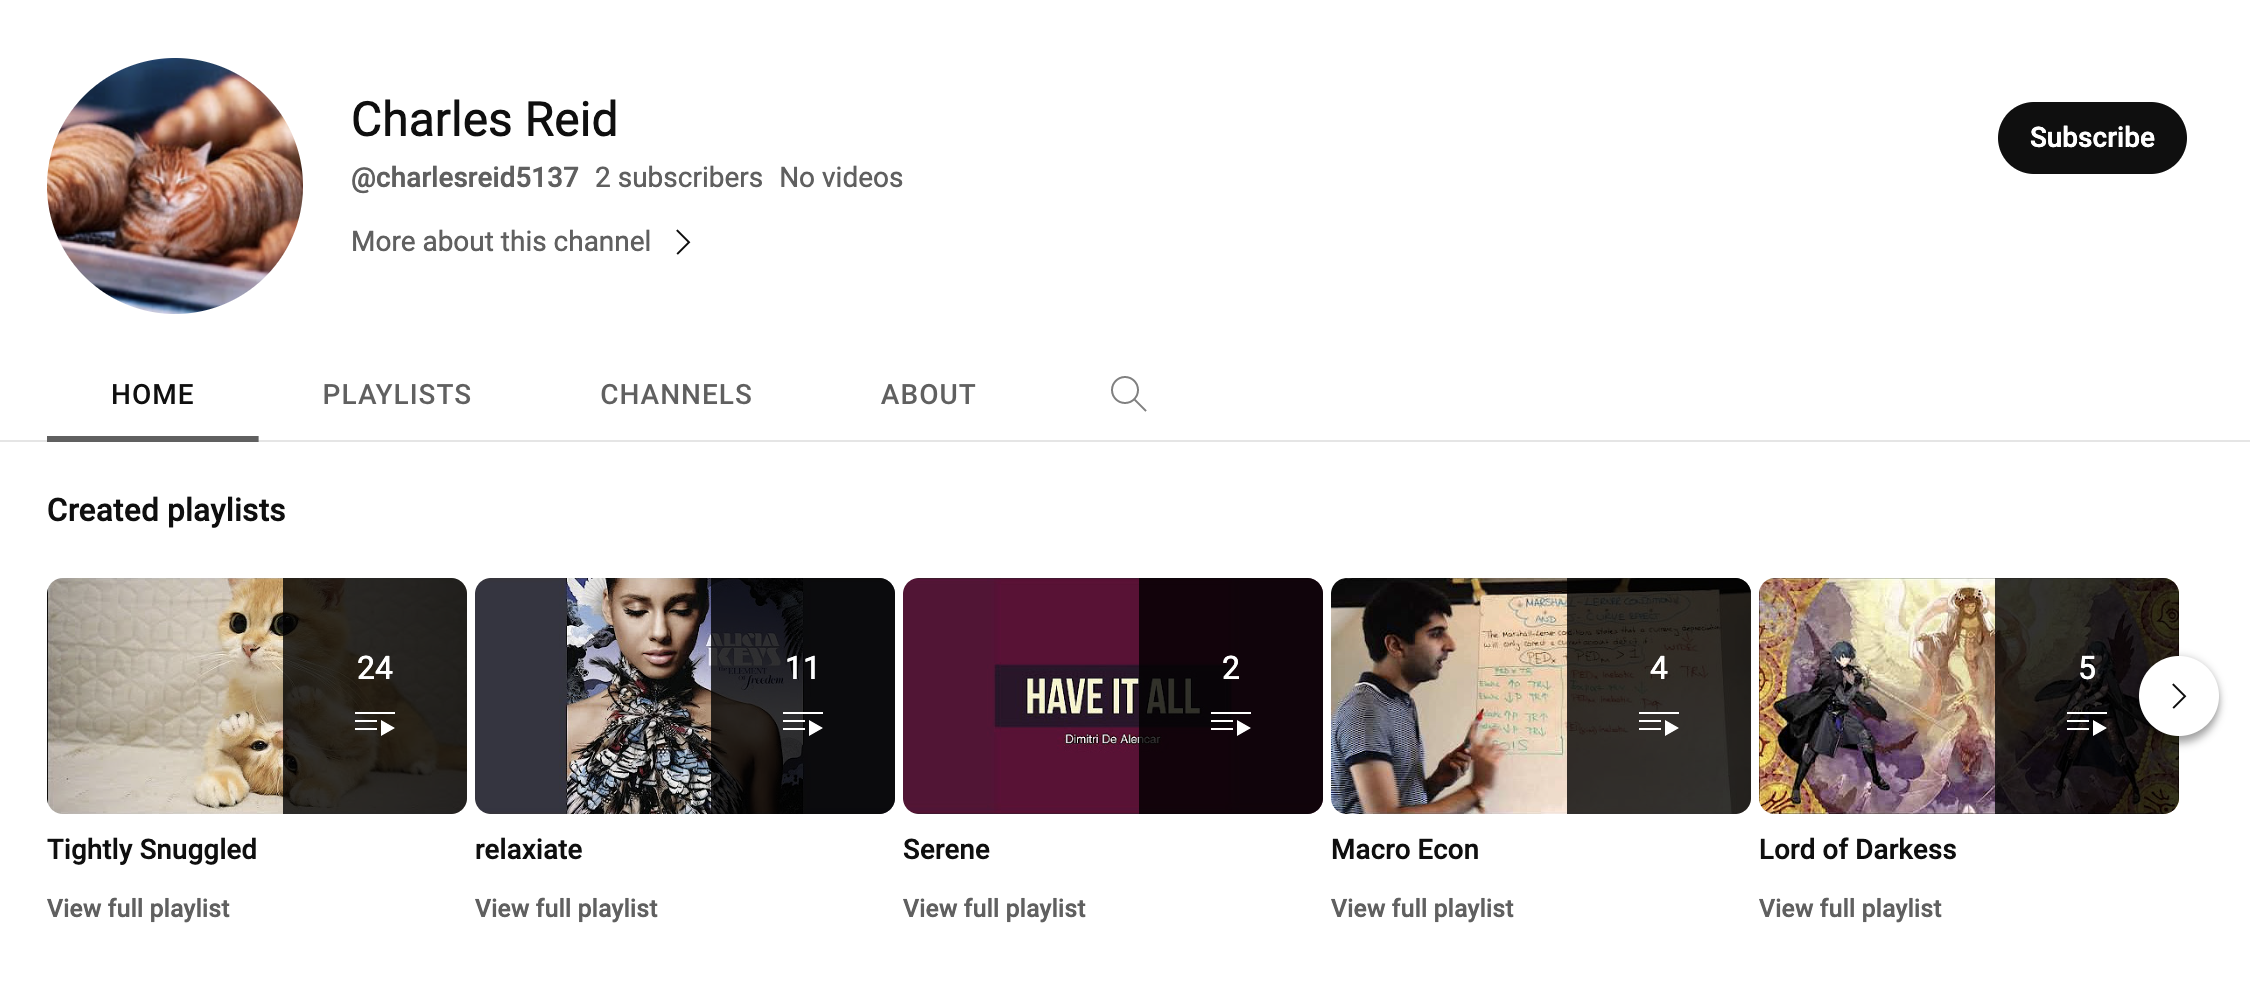
Task: Click the 24 video count on Tightly Snuggled
Action: pyautogui.click(x=375, y=668)
